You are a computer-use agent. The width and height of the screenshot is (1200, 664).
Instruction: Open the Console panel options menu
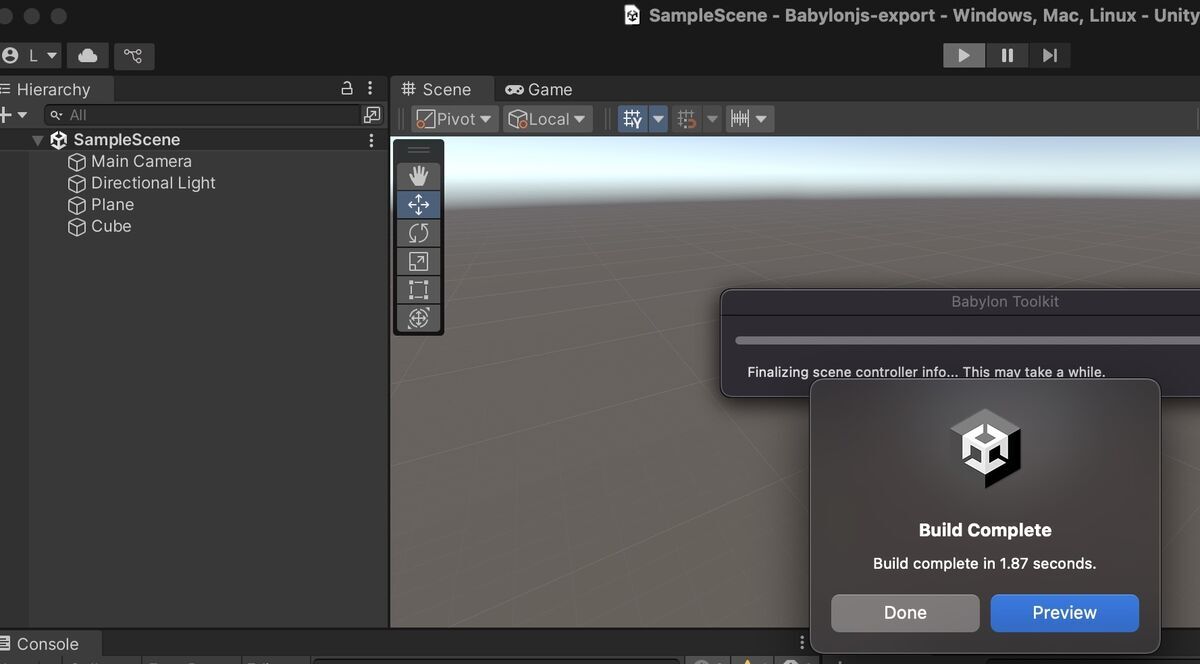click(x=801, y=642)
